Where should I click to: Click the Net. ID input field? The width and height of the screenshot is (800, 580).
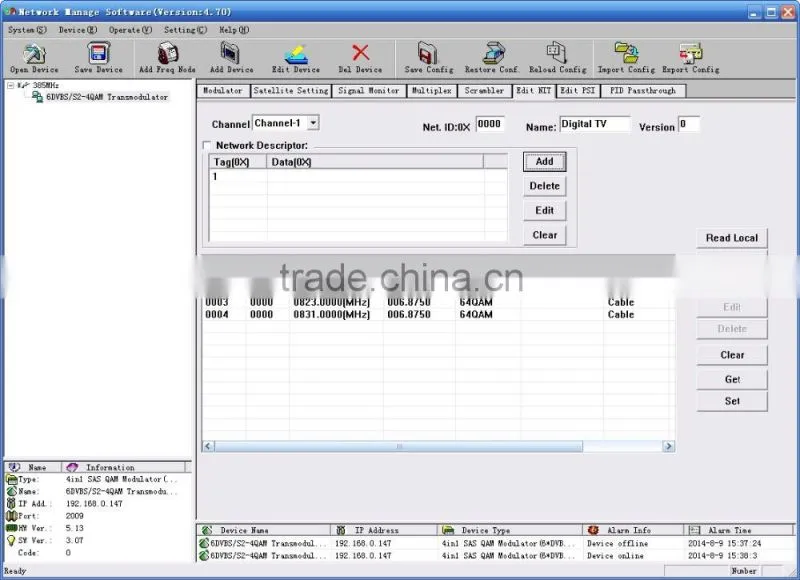[x=490, y=124]
